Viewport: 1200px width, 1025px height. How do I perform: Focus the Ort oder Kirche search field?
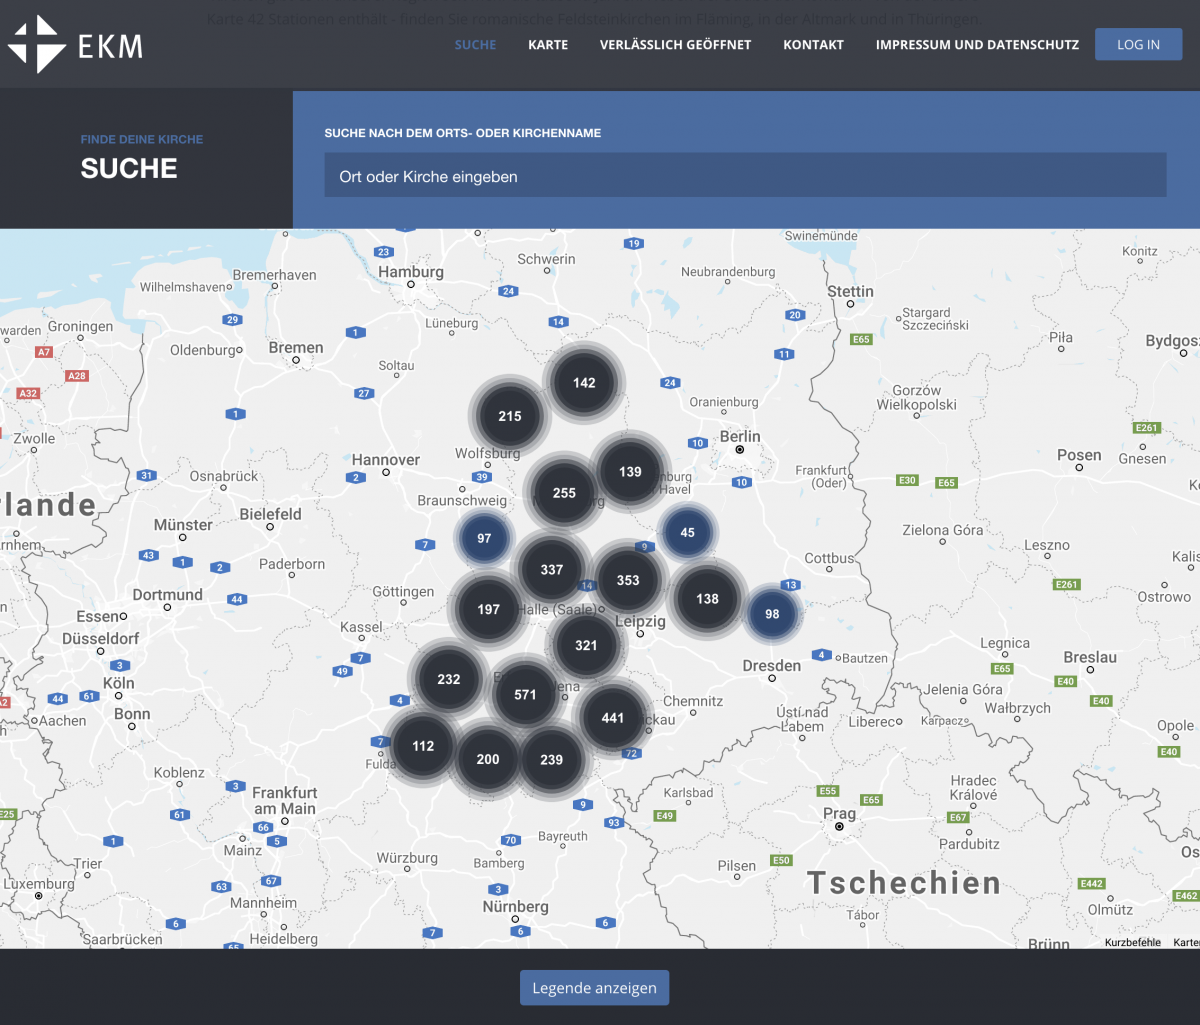point(745,176)
